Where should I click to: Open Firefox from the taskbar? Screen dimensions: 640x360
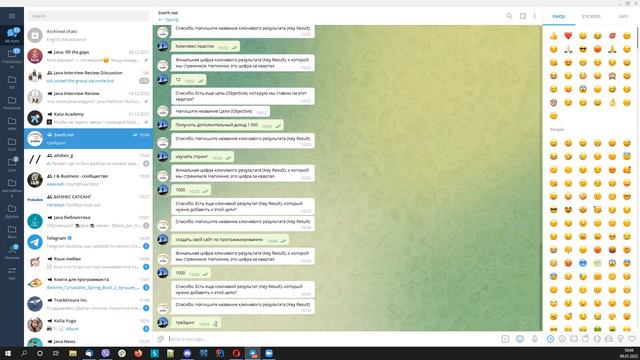point(138,353)
